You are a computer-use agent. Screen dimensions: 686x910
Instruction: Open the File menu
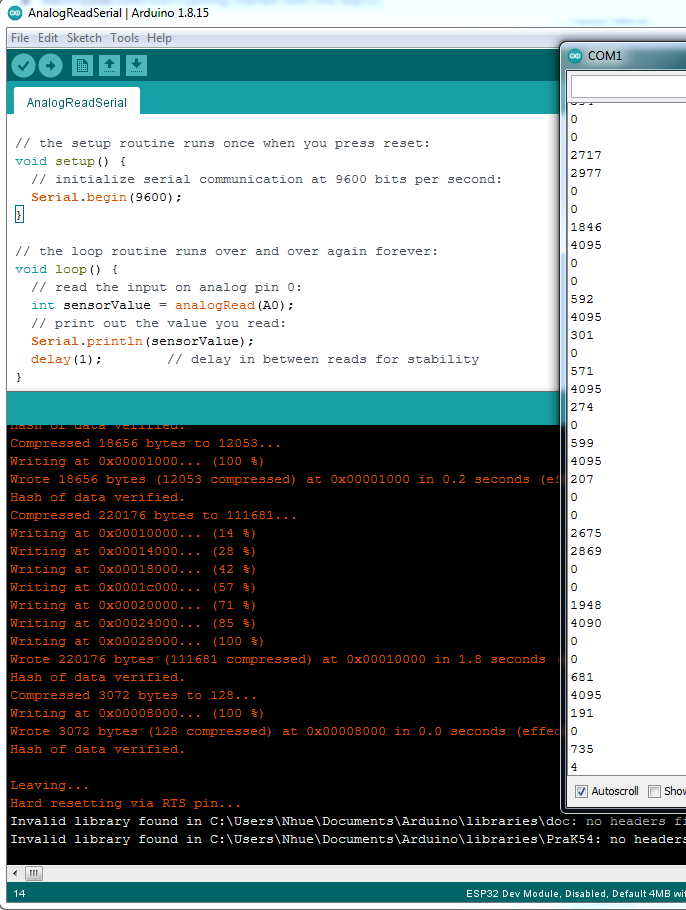pyautogui.click(x=20, y=38)
